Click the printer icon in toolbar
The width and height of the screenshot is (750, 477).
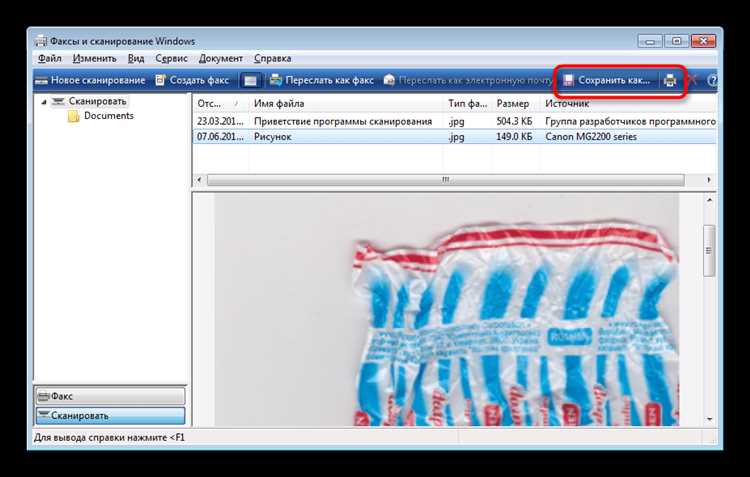pos(670,80)
